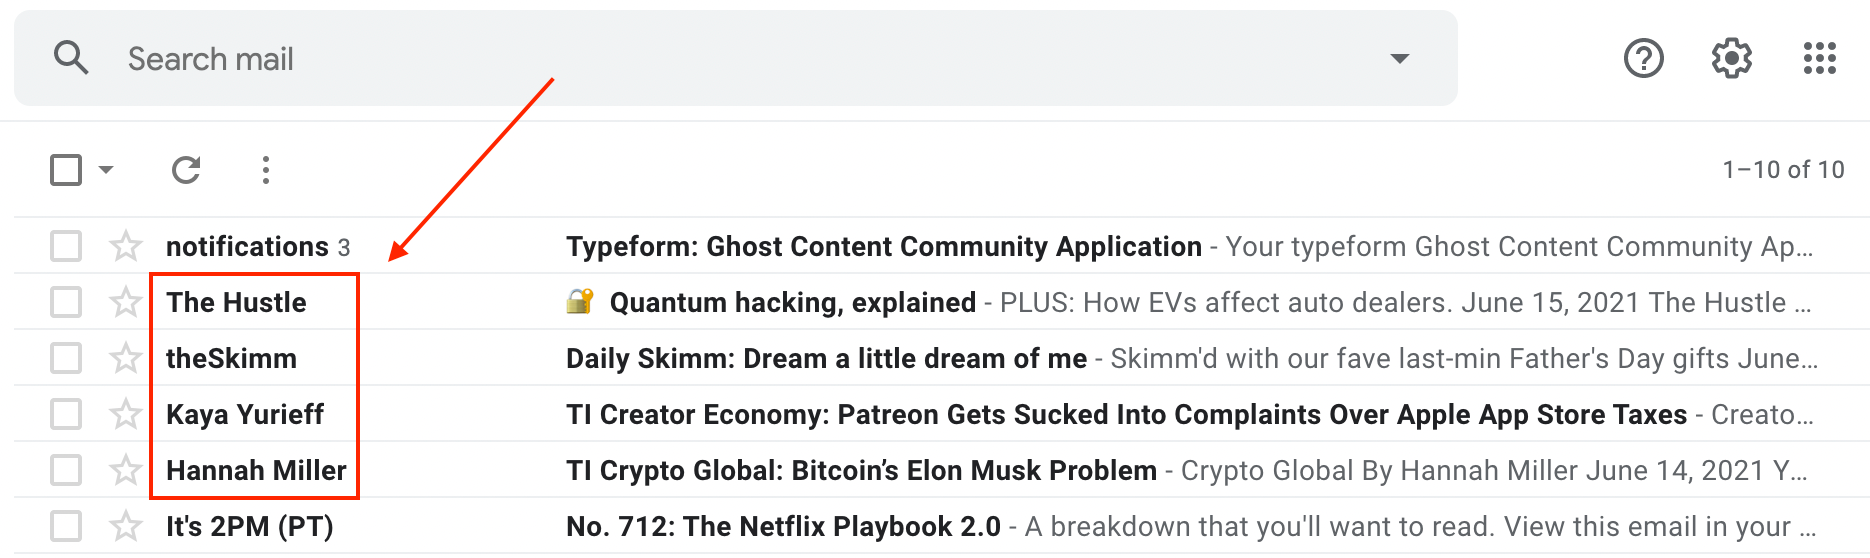1870x558 pixels.
Task: Tick the checkbox for theSkimm email
Action: pyautogui.click(x=66, y=358)
